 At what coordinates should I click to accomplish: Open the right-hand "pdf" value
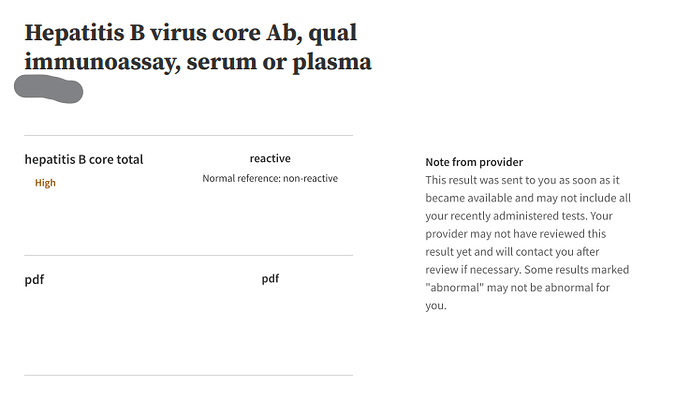coord(270,279)
